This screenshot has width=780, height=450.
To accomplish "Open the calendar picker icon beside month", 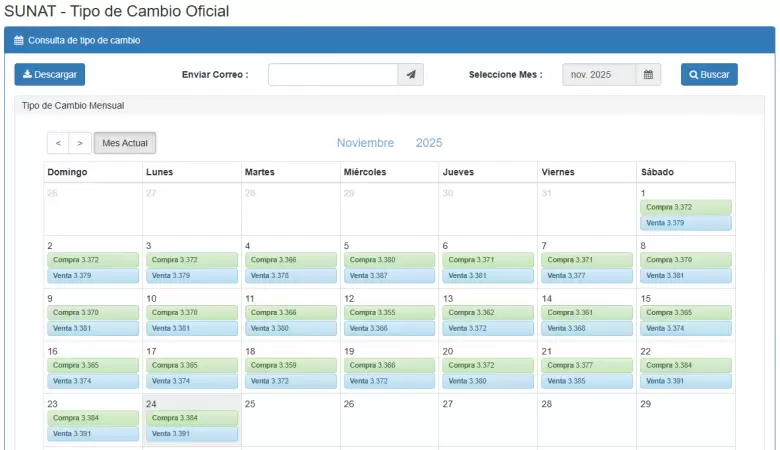I will coord(648,75).
